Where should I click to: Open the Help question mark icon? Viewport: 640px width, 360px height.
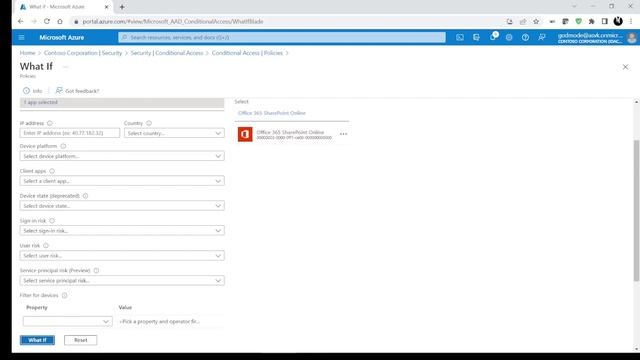(525, 37)
